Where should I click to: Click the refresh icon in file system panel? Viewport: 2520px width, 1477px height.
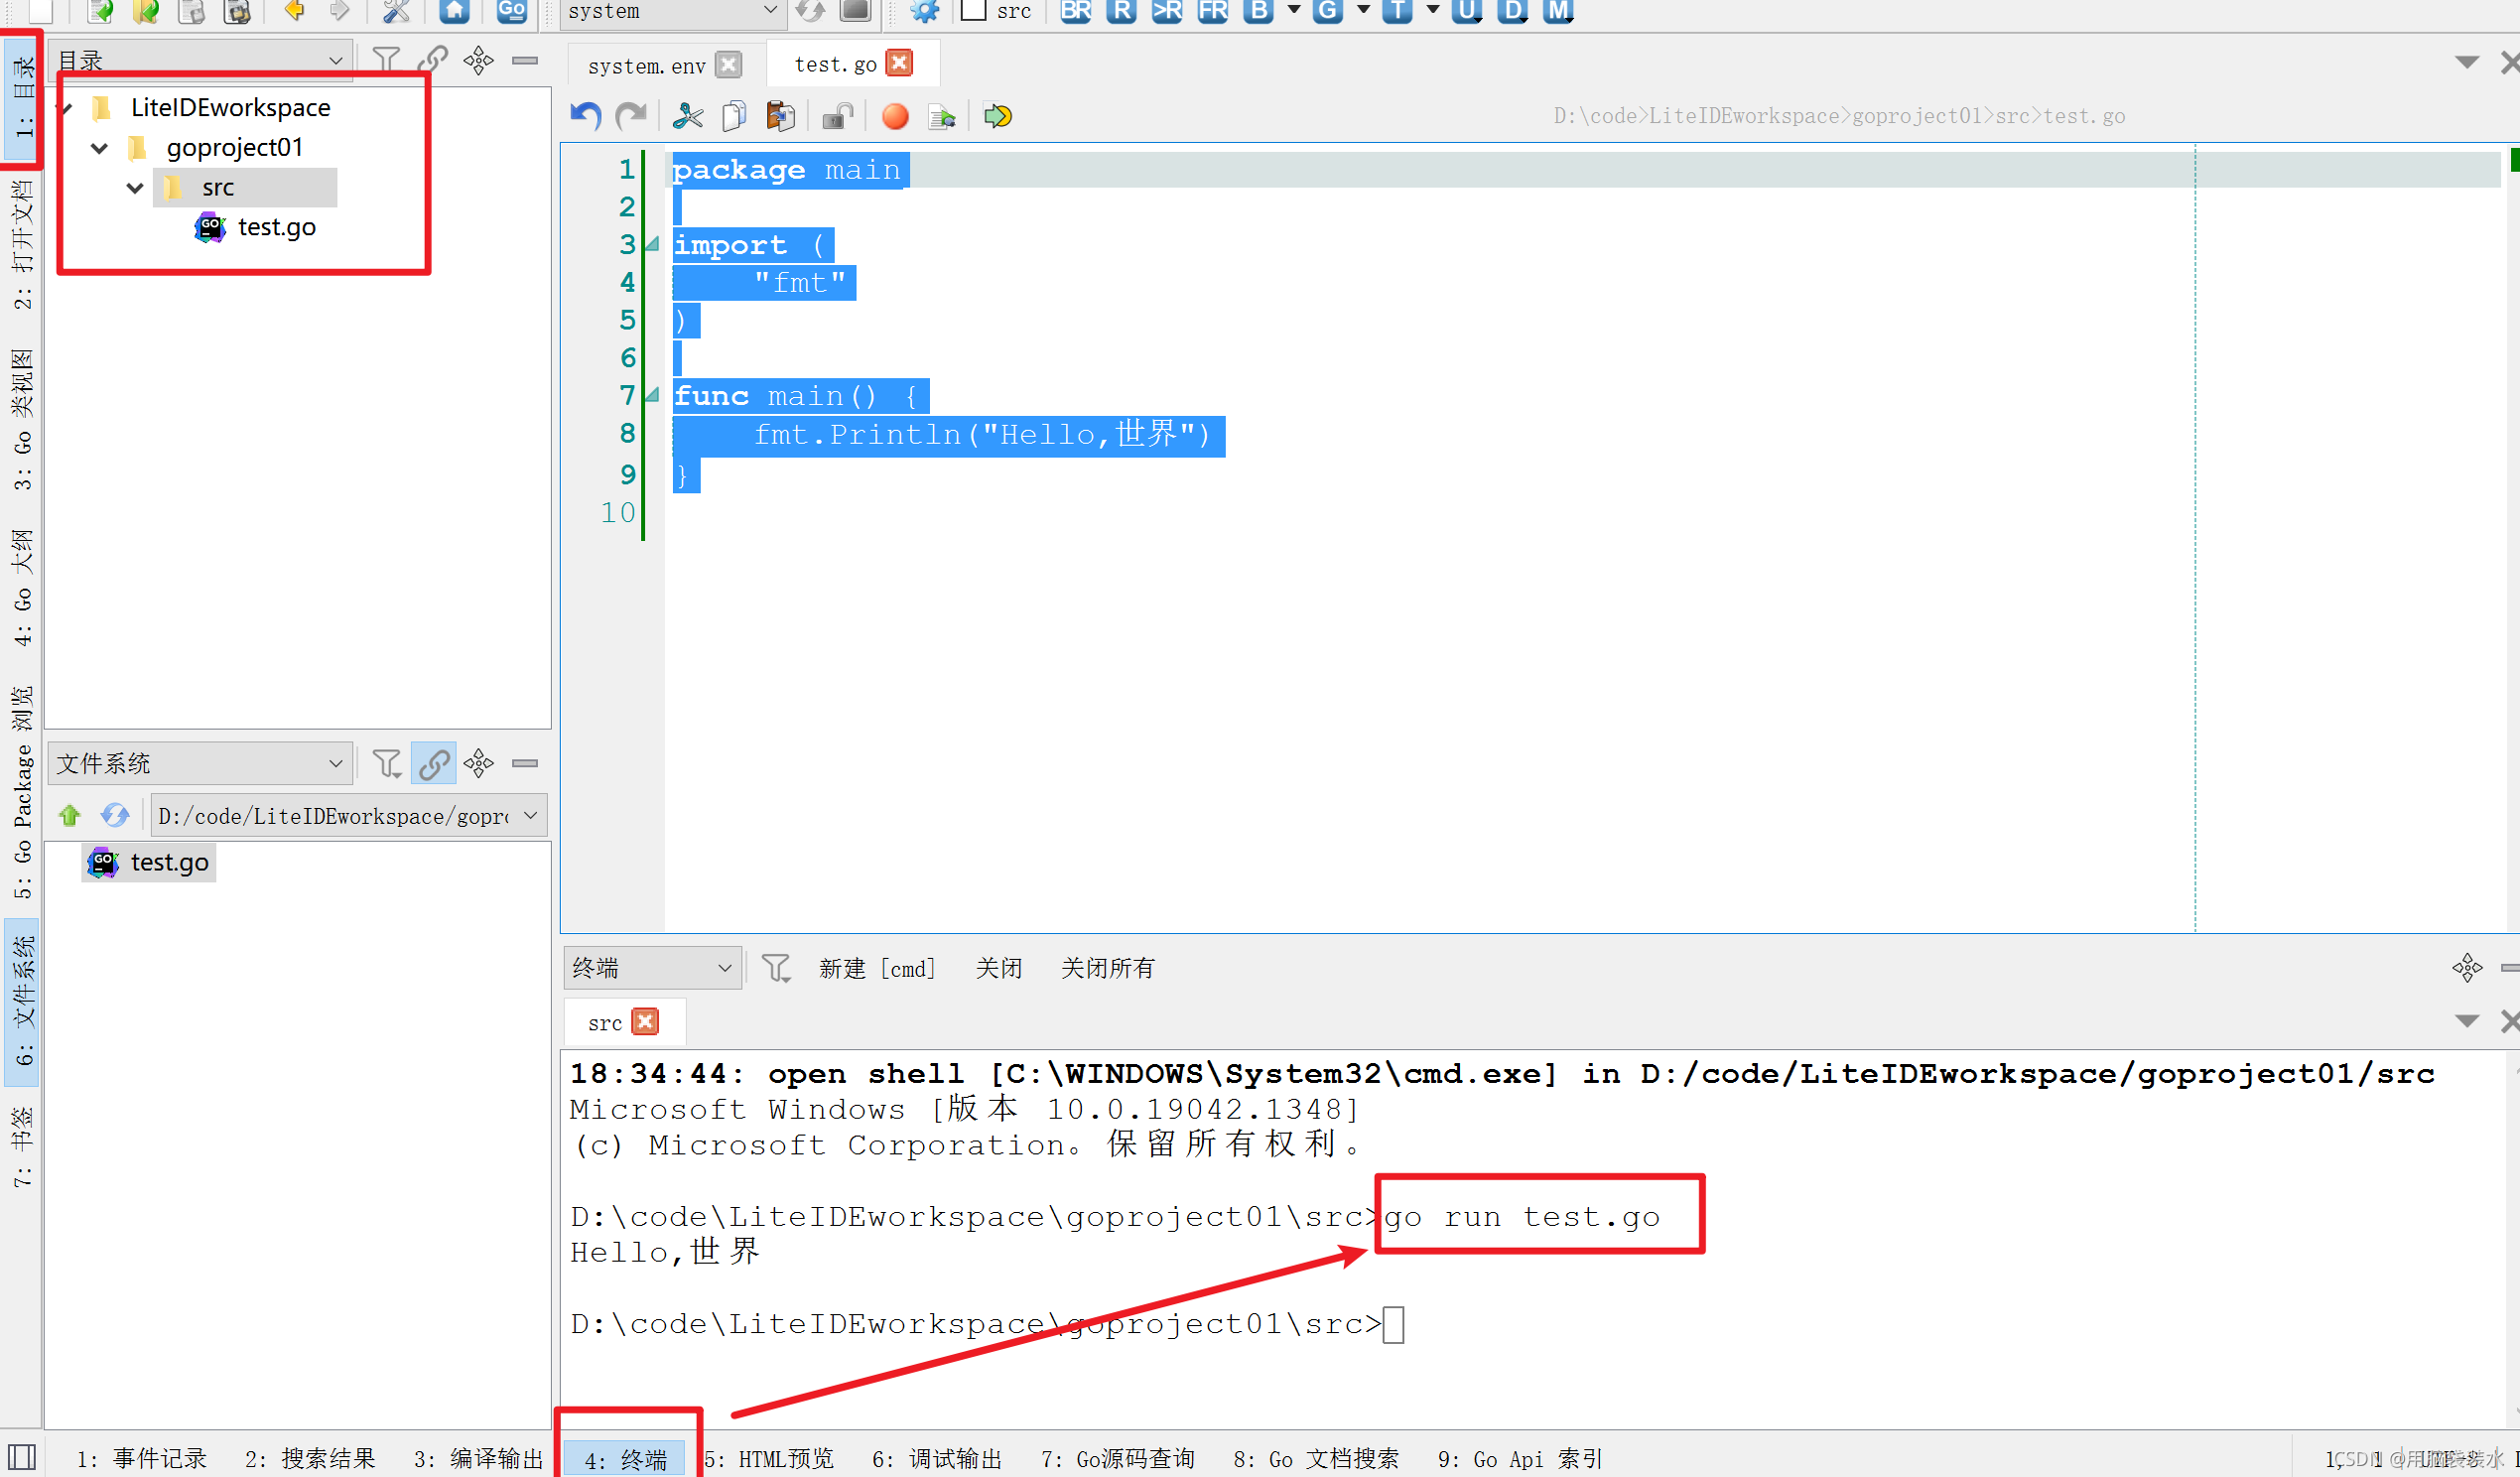115,816
